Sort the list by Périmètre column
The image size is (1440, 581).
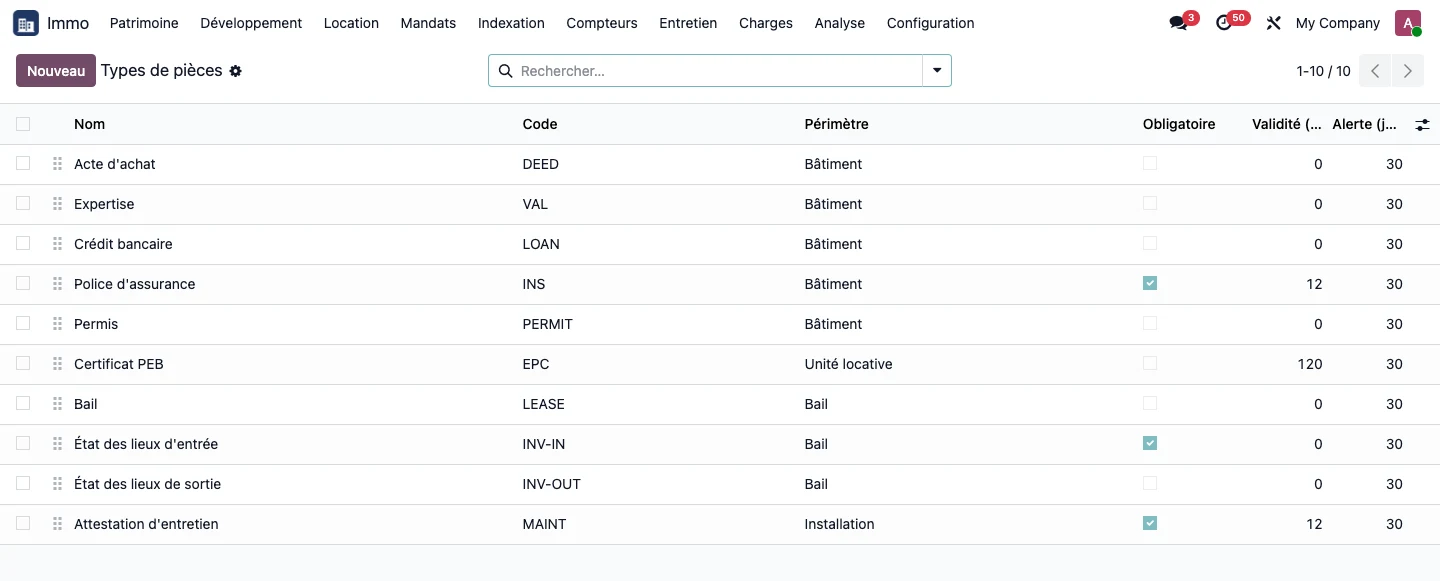(x=836, y=124)
